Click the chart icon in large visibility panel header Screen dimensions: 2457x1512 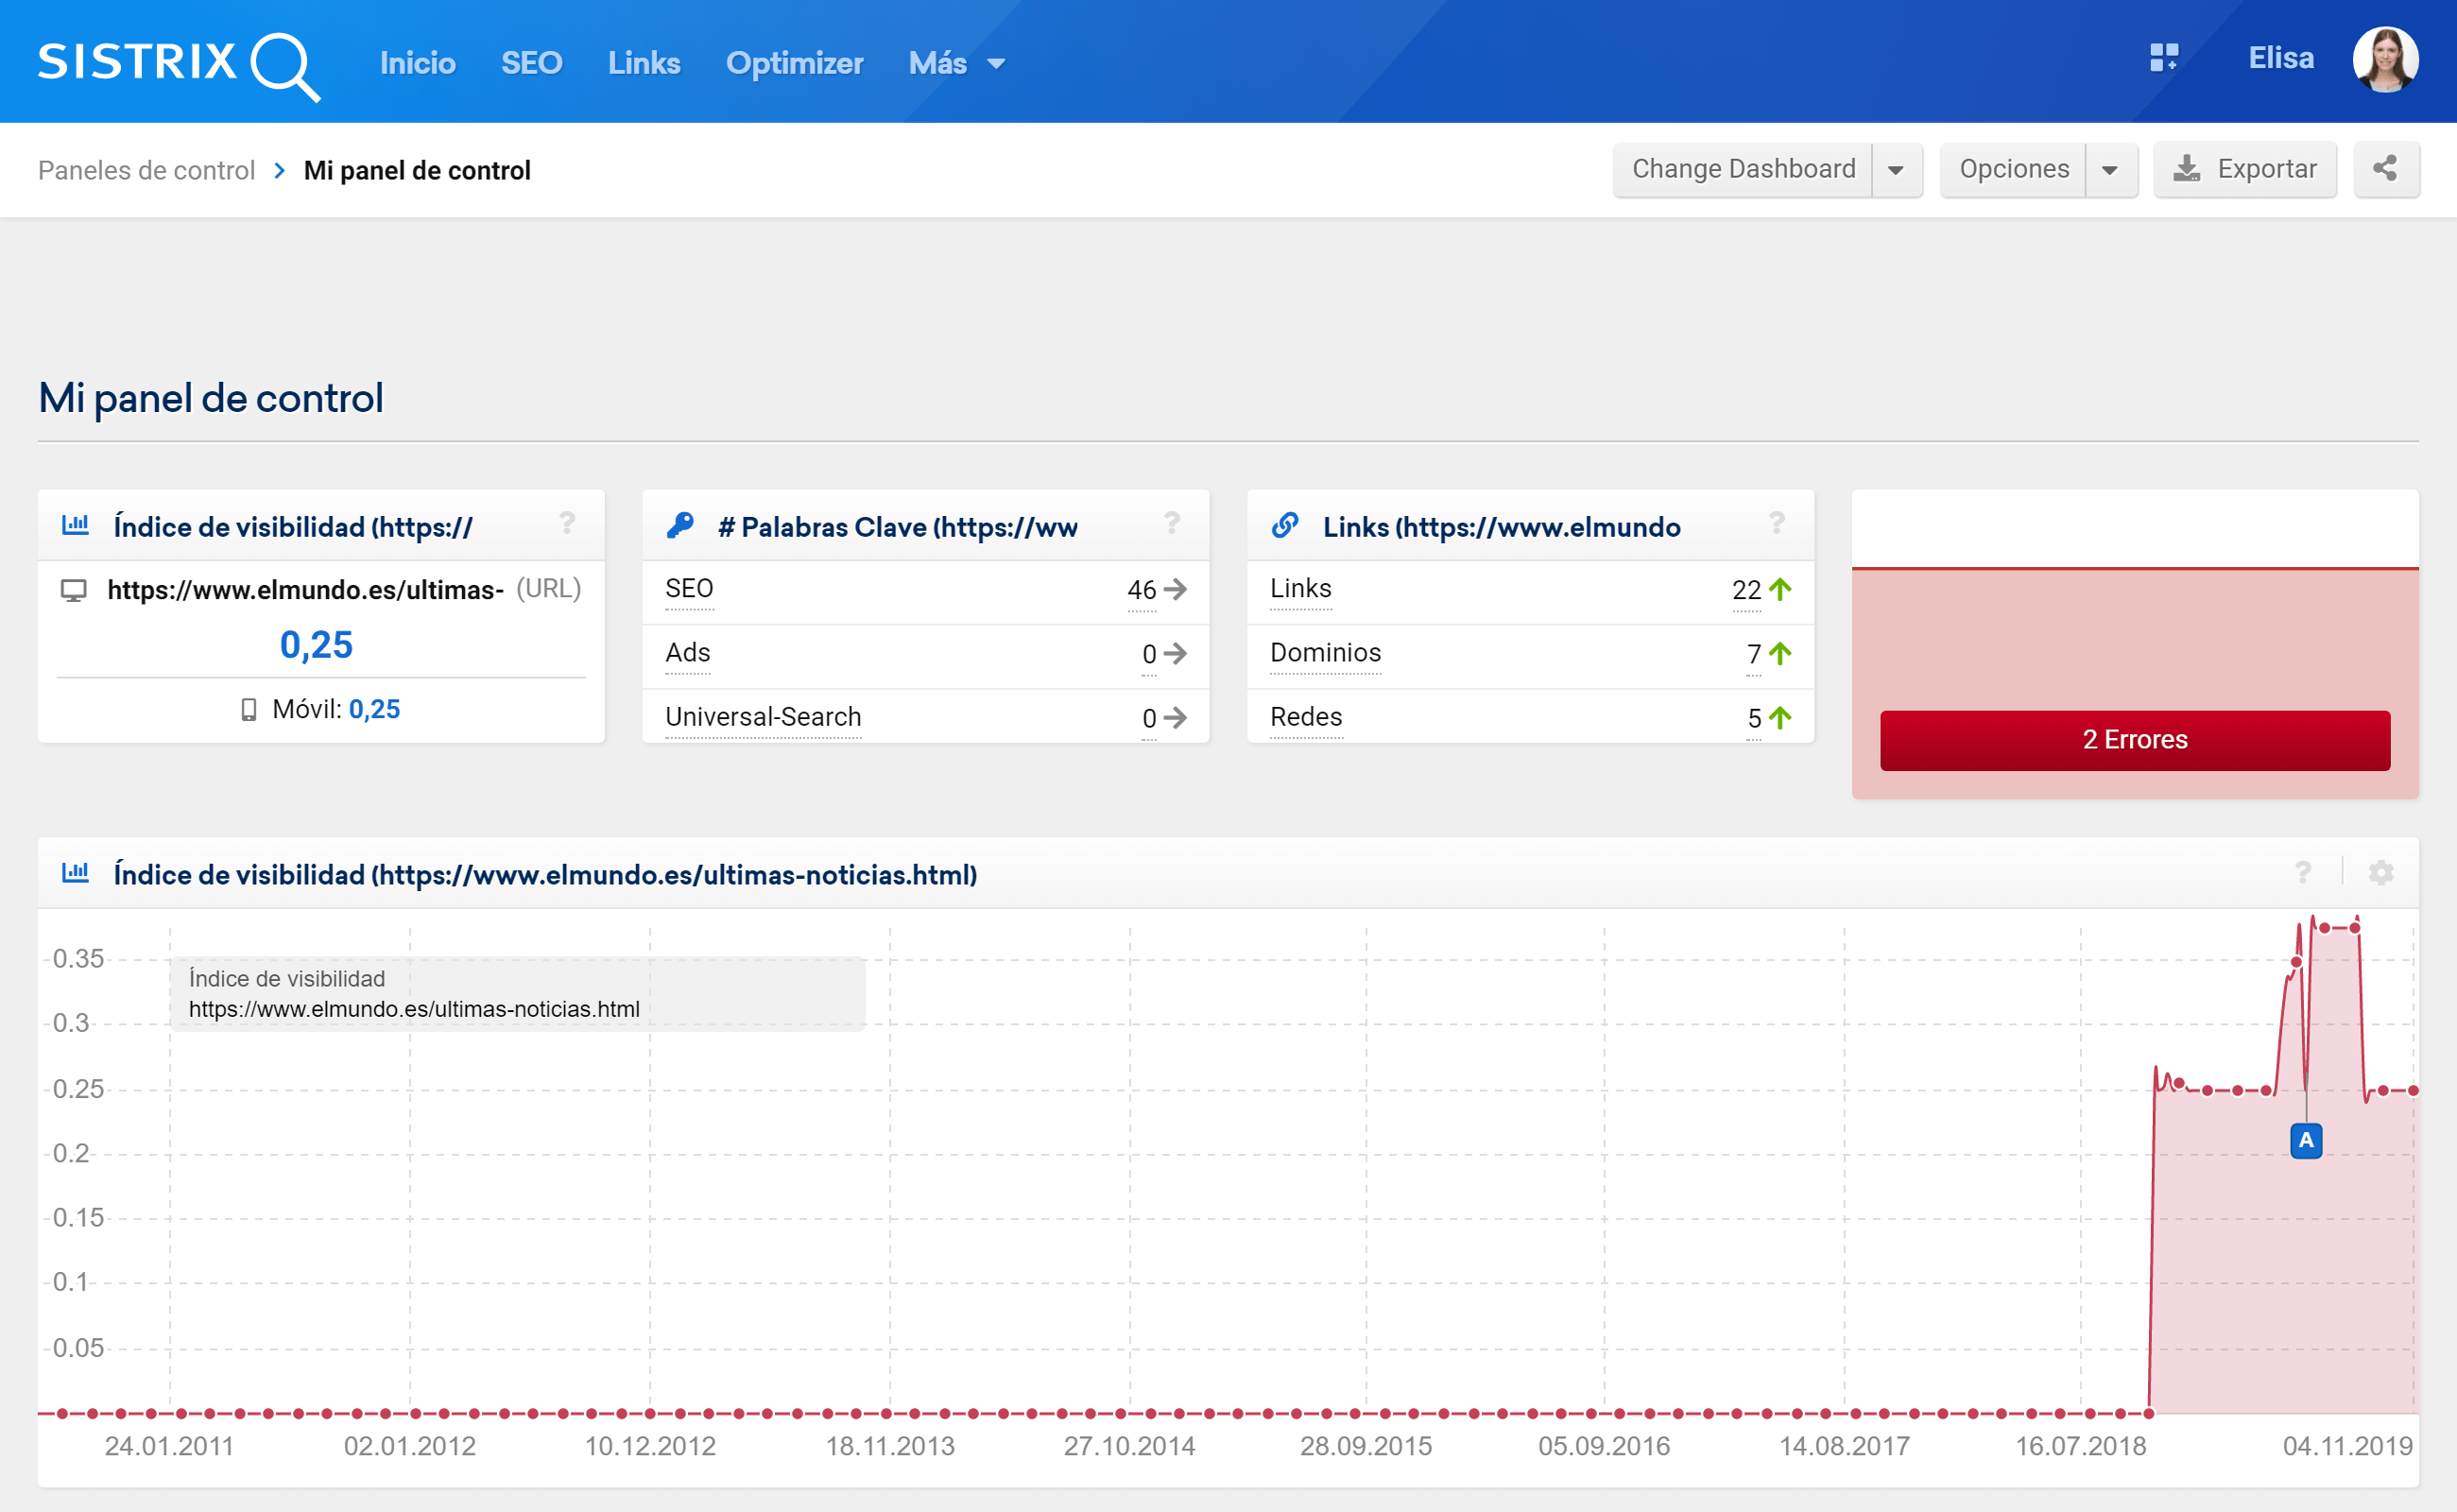pos(75,873)
